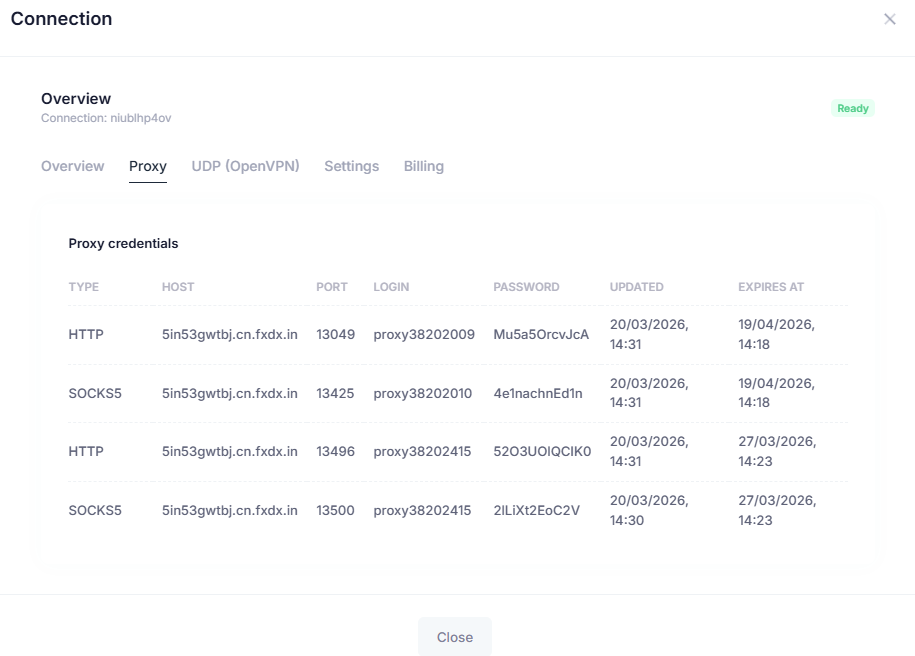
Task: Go to the Settings tab
Action: (x=351, y=166)
